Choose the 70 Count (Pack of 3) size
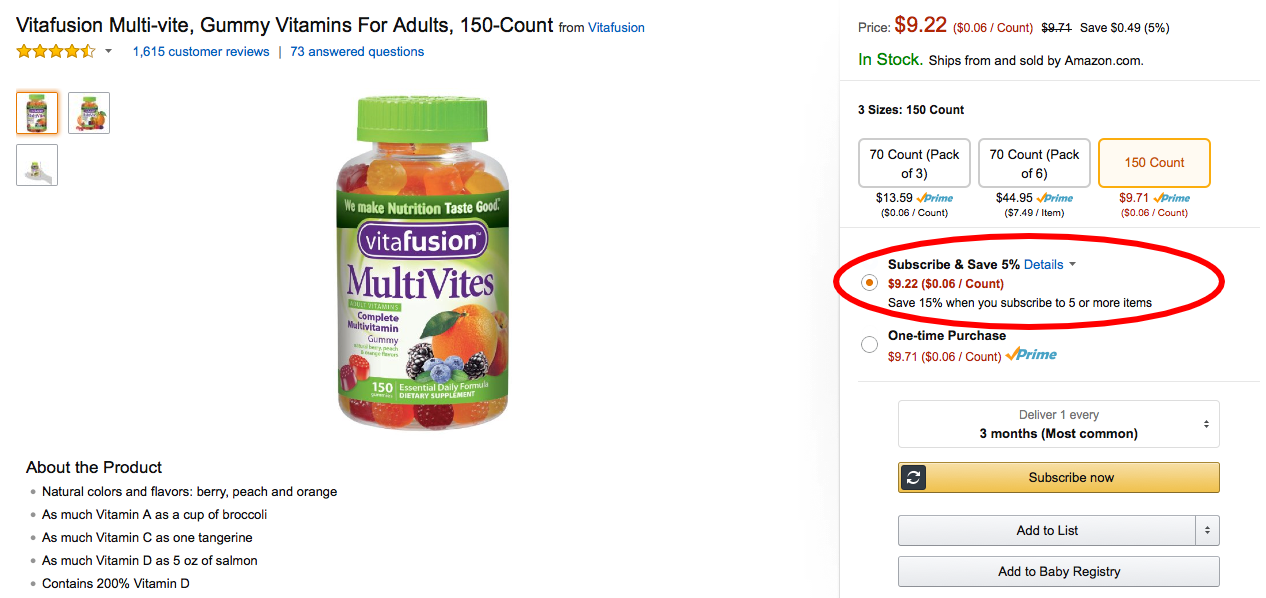Image resolution: width=1266 pixels, height=598 pixels. [x=914, y=163]
